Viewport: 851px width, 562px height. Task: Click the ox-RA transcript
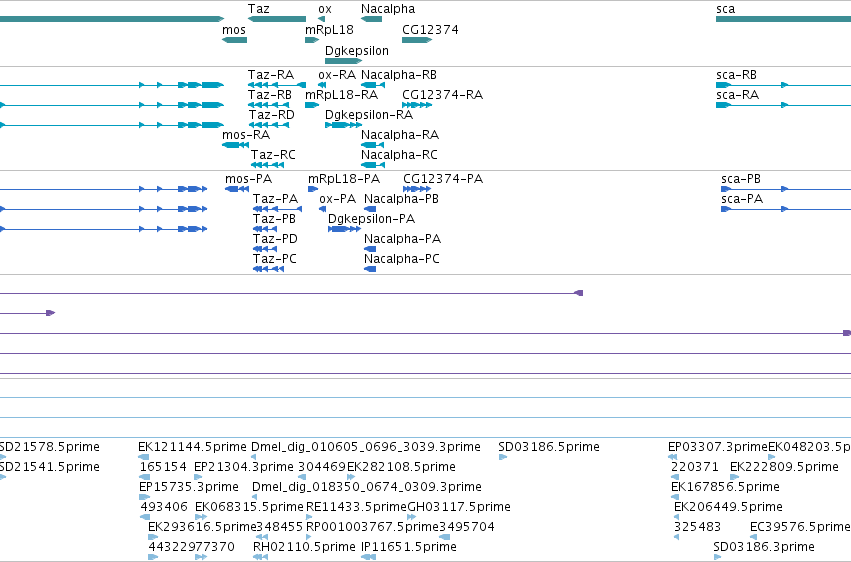[322, 85]
